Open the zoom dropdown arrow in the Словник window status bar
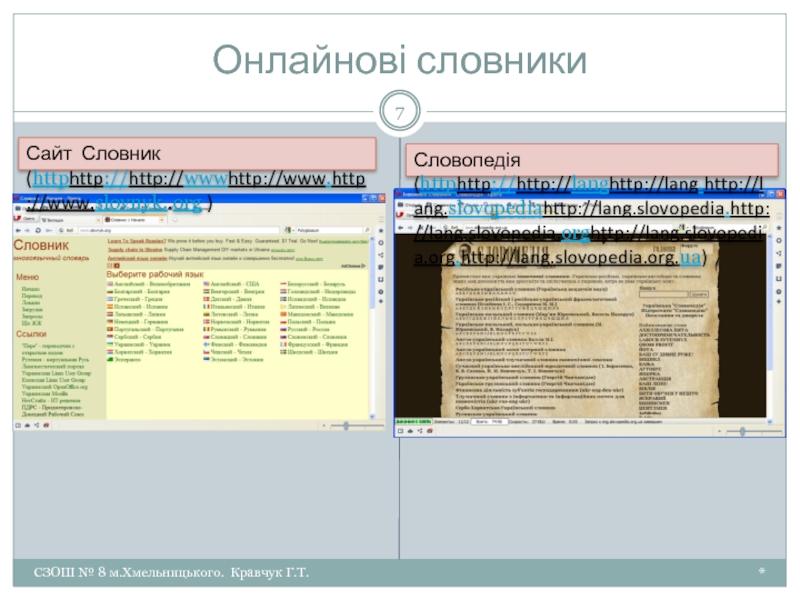 (324, 426)
